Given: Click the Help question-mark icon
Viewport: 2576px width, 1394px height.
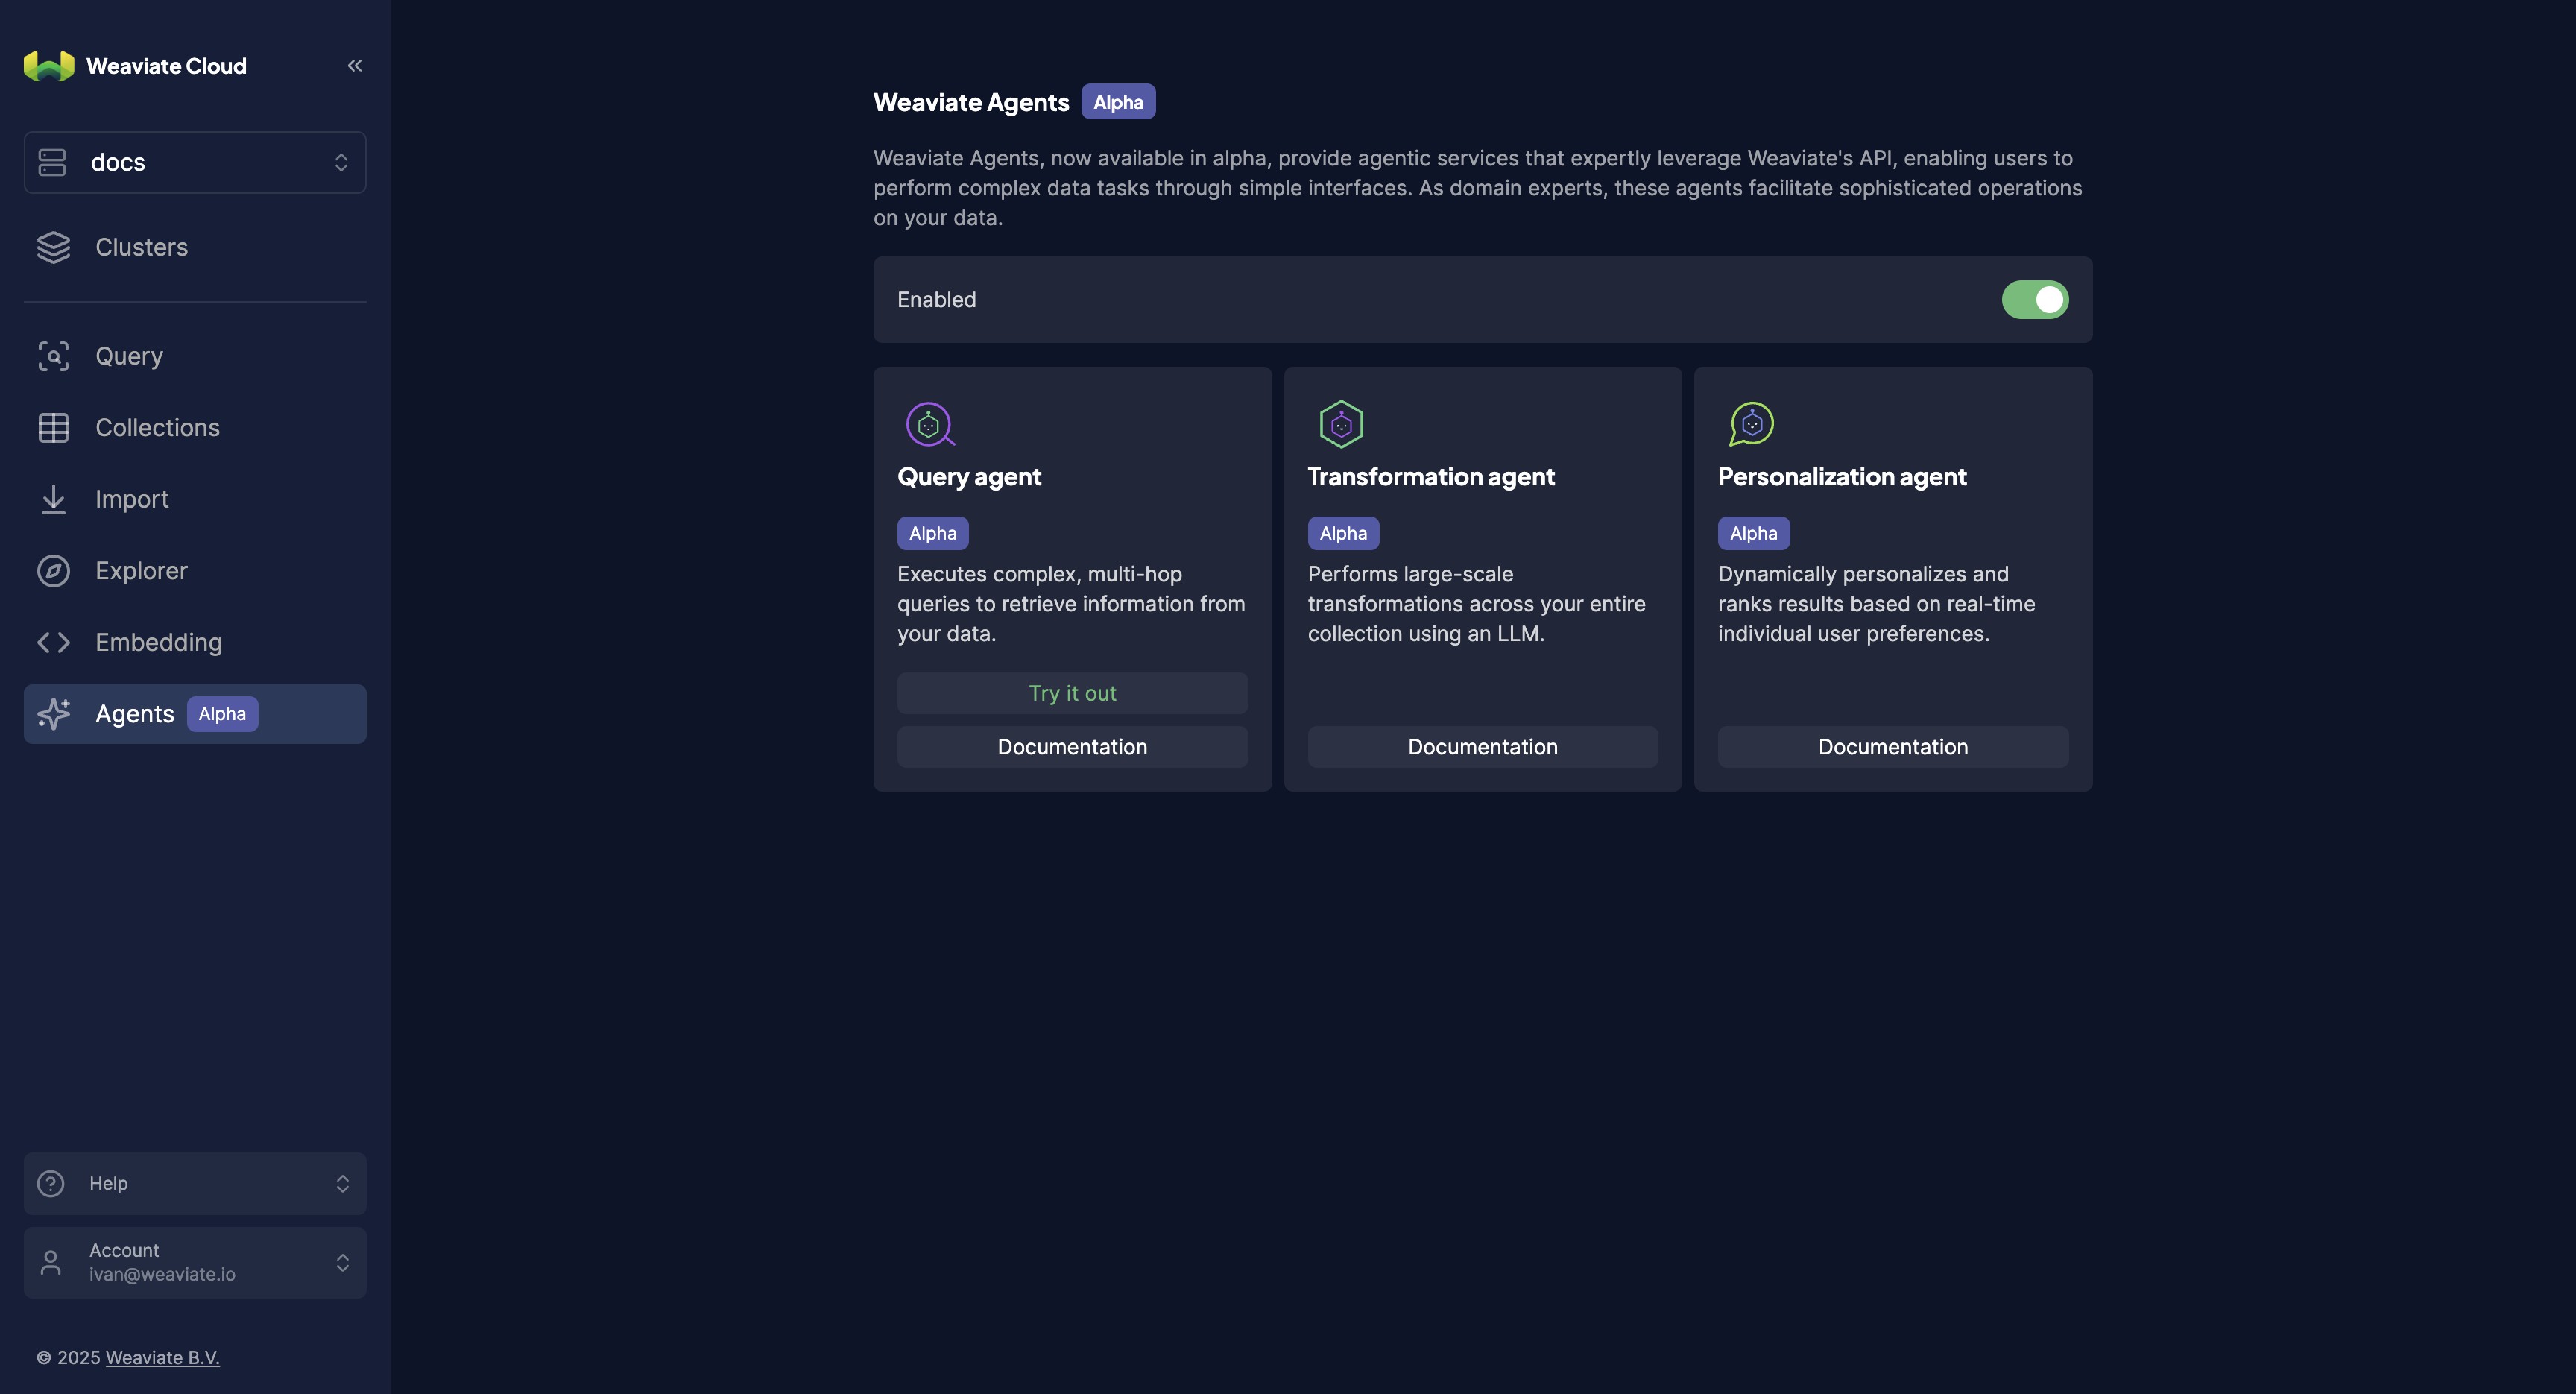Looking at the screenshot, I should pyautogui.click(x=51, y=1184).
